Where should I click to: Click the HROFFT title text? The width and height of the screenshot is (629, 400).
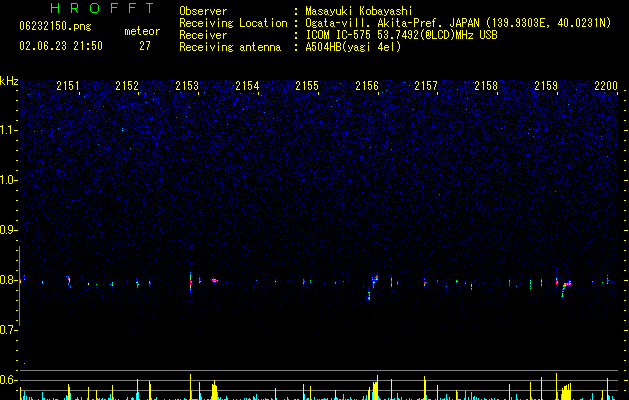[103, 8]
